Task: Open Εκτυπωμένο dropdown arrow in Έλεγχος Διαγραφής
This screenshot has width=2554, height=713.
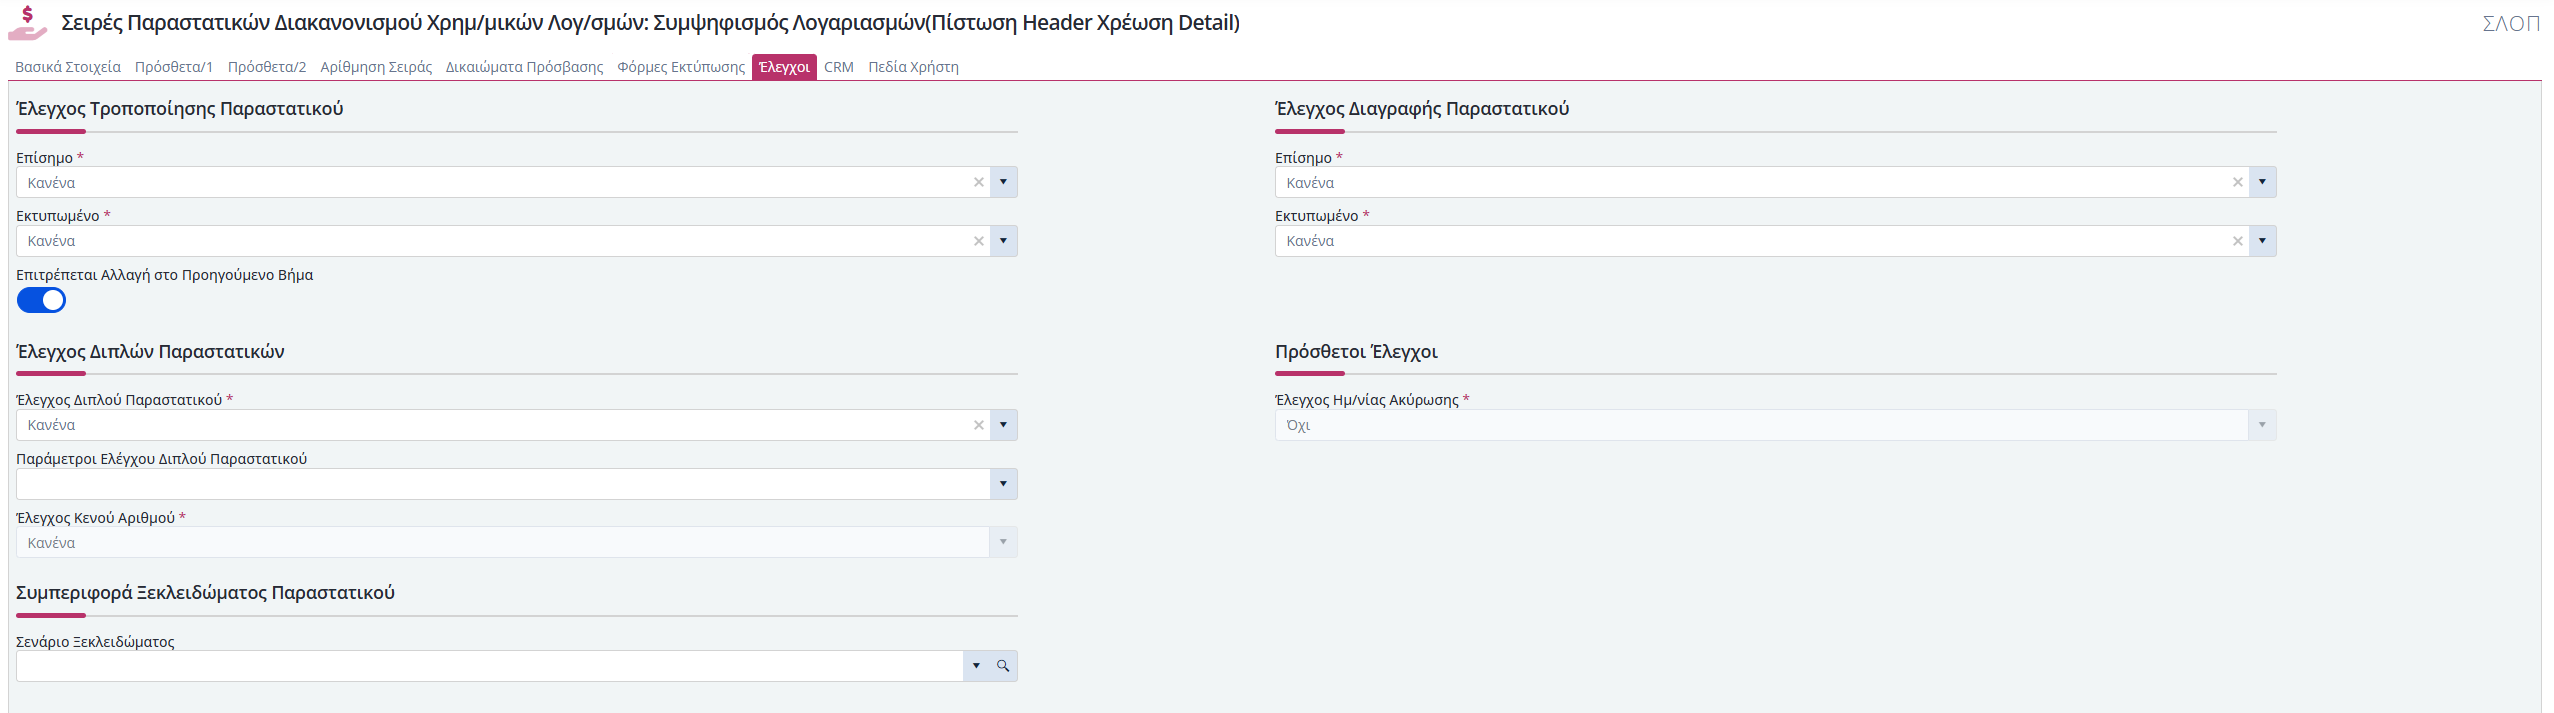Action: tap(2262, 241)
